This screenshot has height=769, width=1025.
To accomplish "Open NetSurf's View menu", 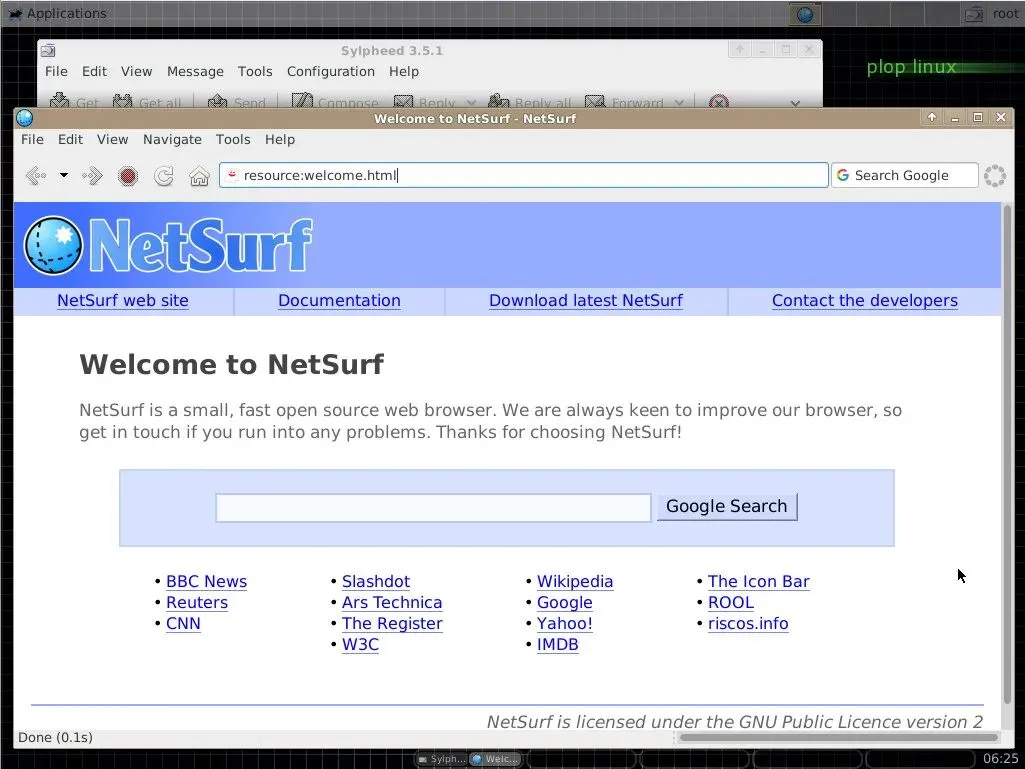I will pos(112,139).
